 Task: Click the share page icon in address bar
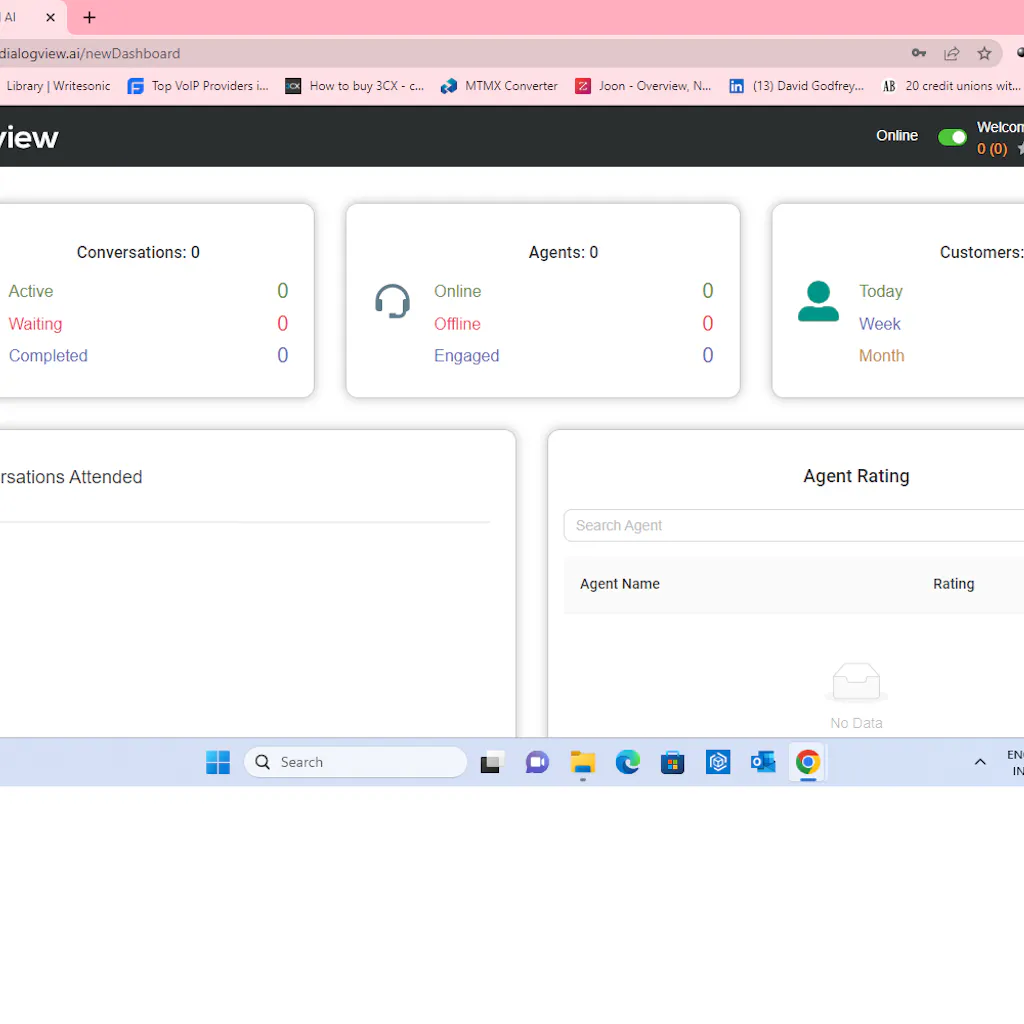pyautogui.click(x=951, y=53)
